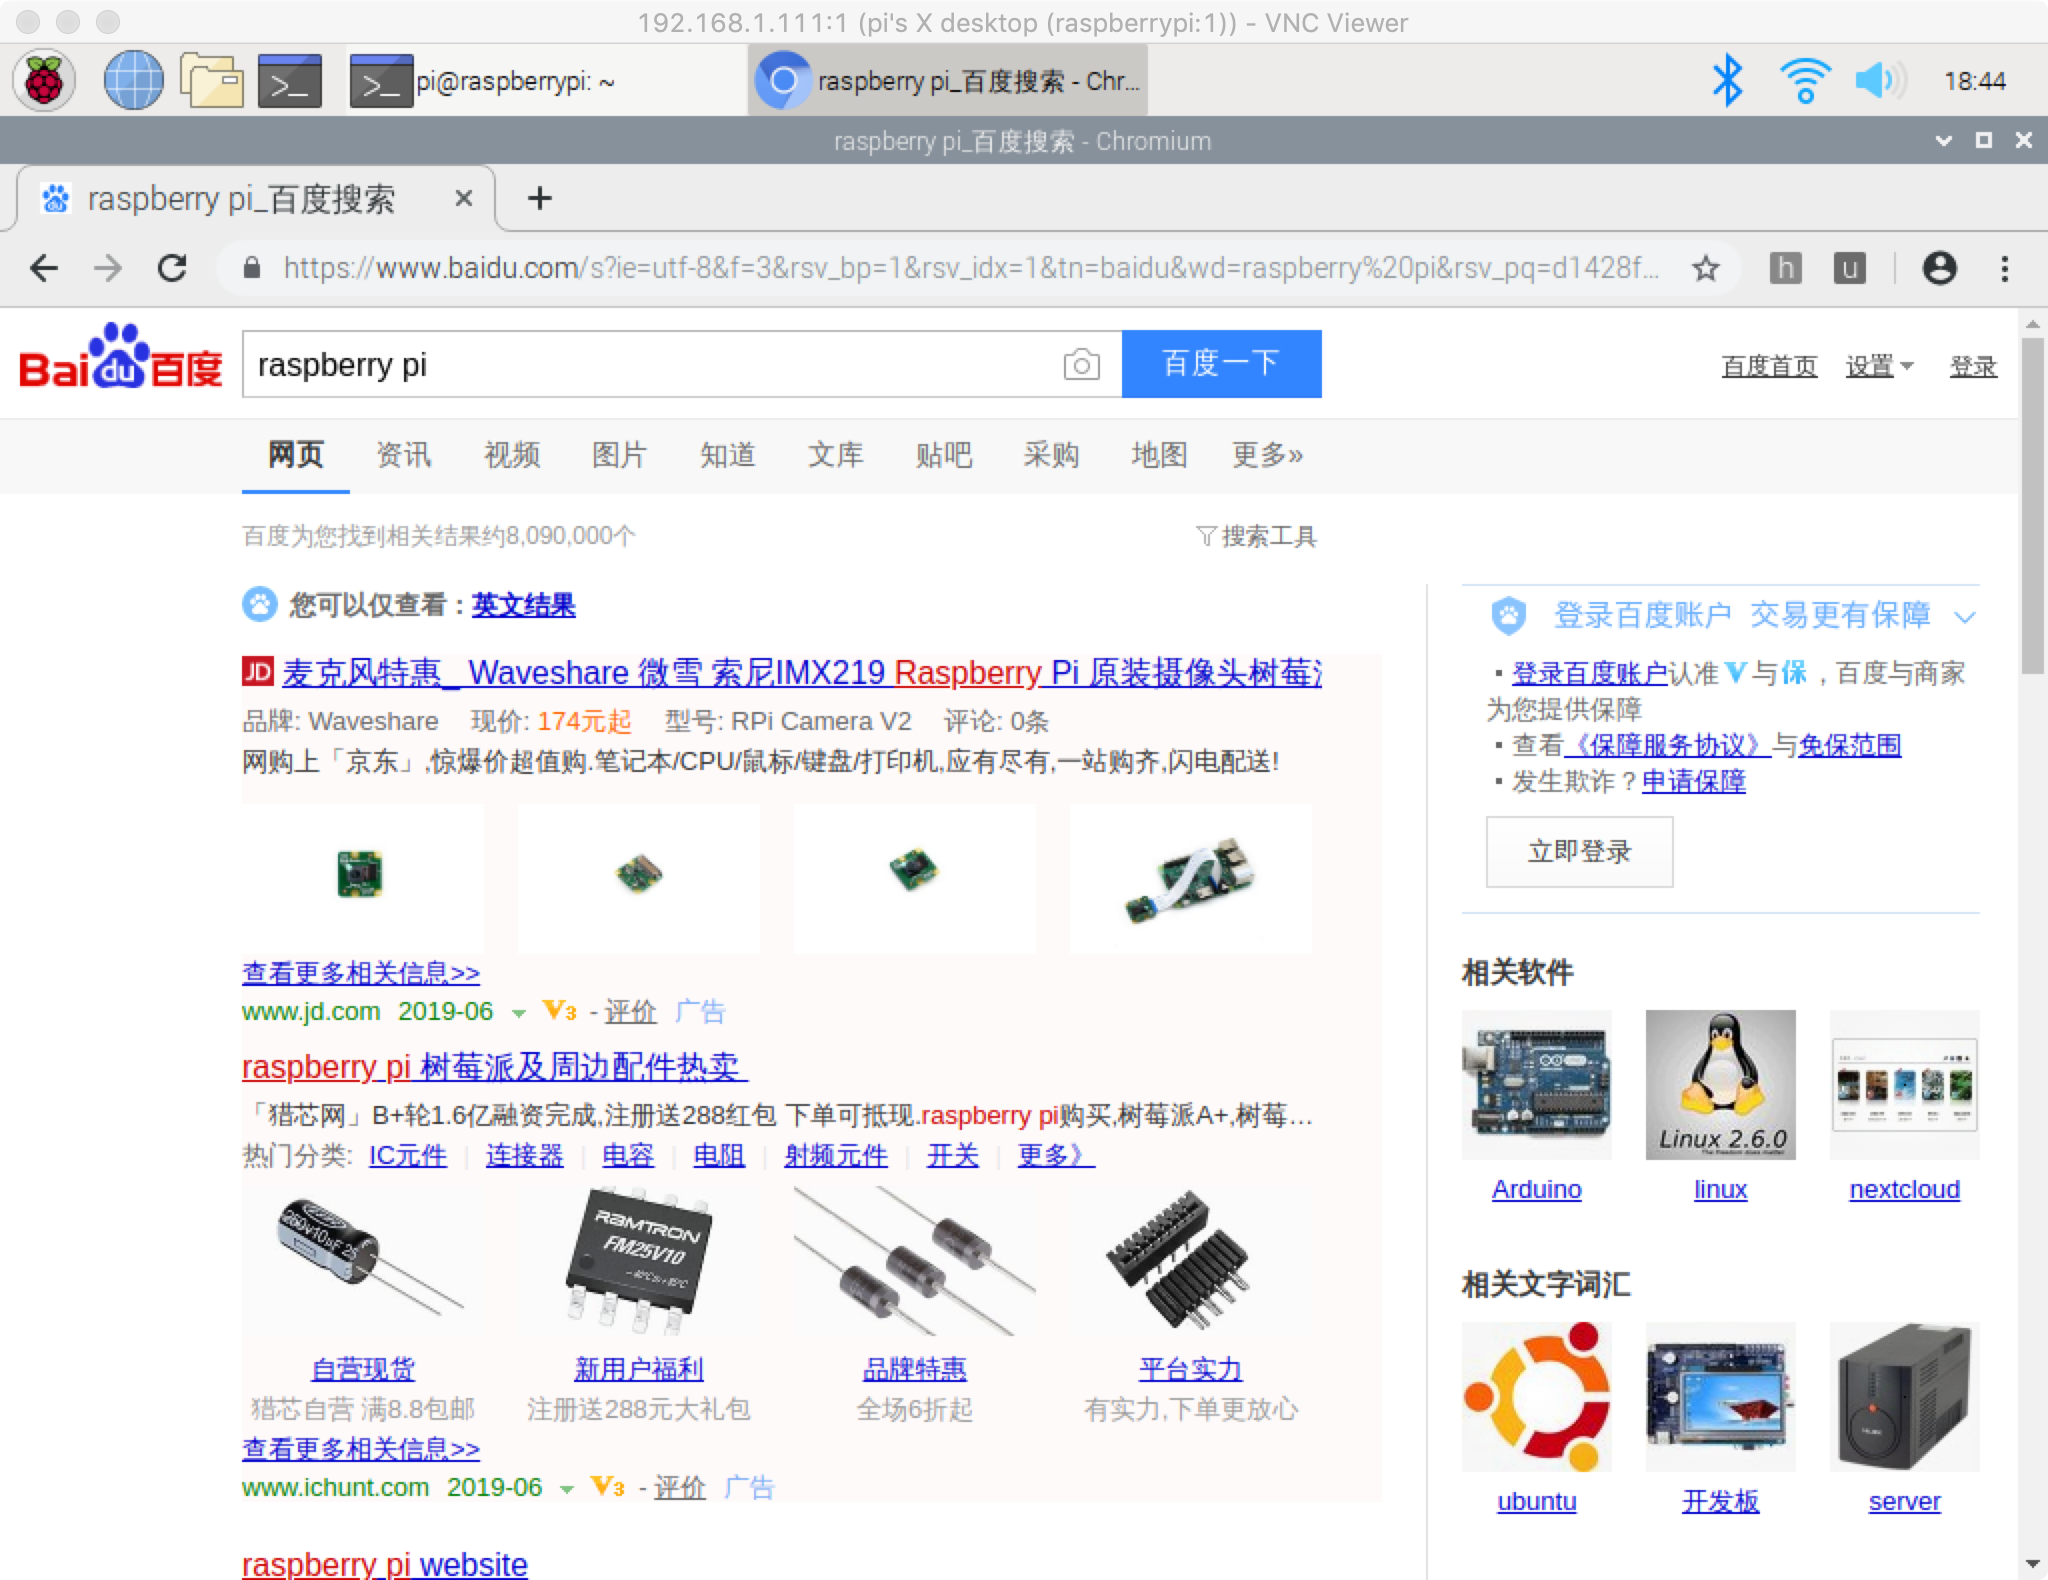This screenshot has height=1580, width=2048.
Task: Switch to the 视频 video tab
Action: coord(512,455)
